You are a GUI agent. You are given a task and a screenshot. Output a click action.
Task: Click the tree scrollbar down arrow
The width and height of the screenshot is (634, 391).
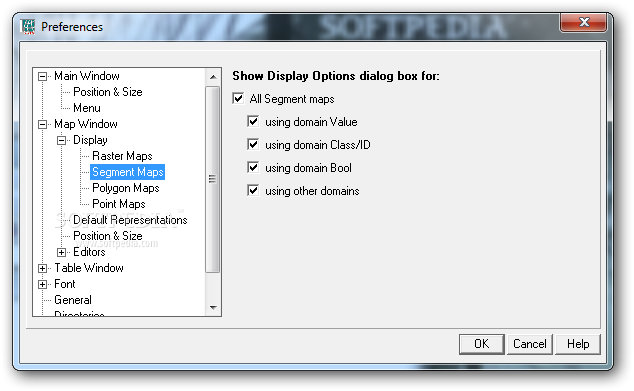point(213,308)
